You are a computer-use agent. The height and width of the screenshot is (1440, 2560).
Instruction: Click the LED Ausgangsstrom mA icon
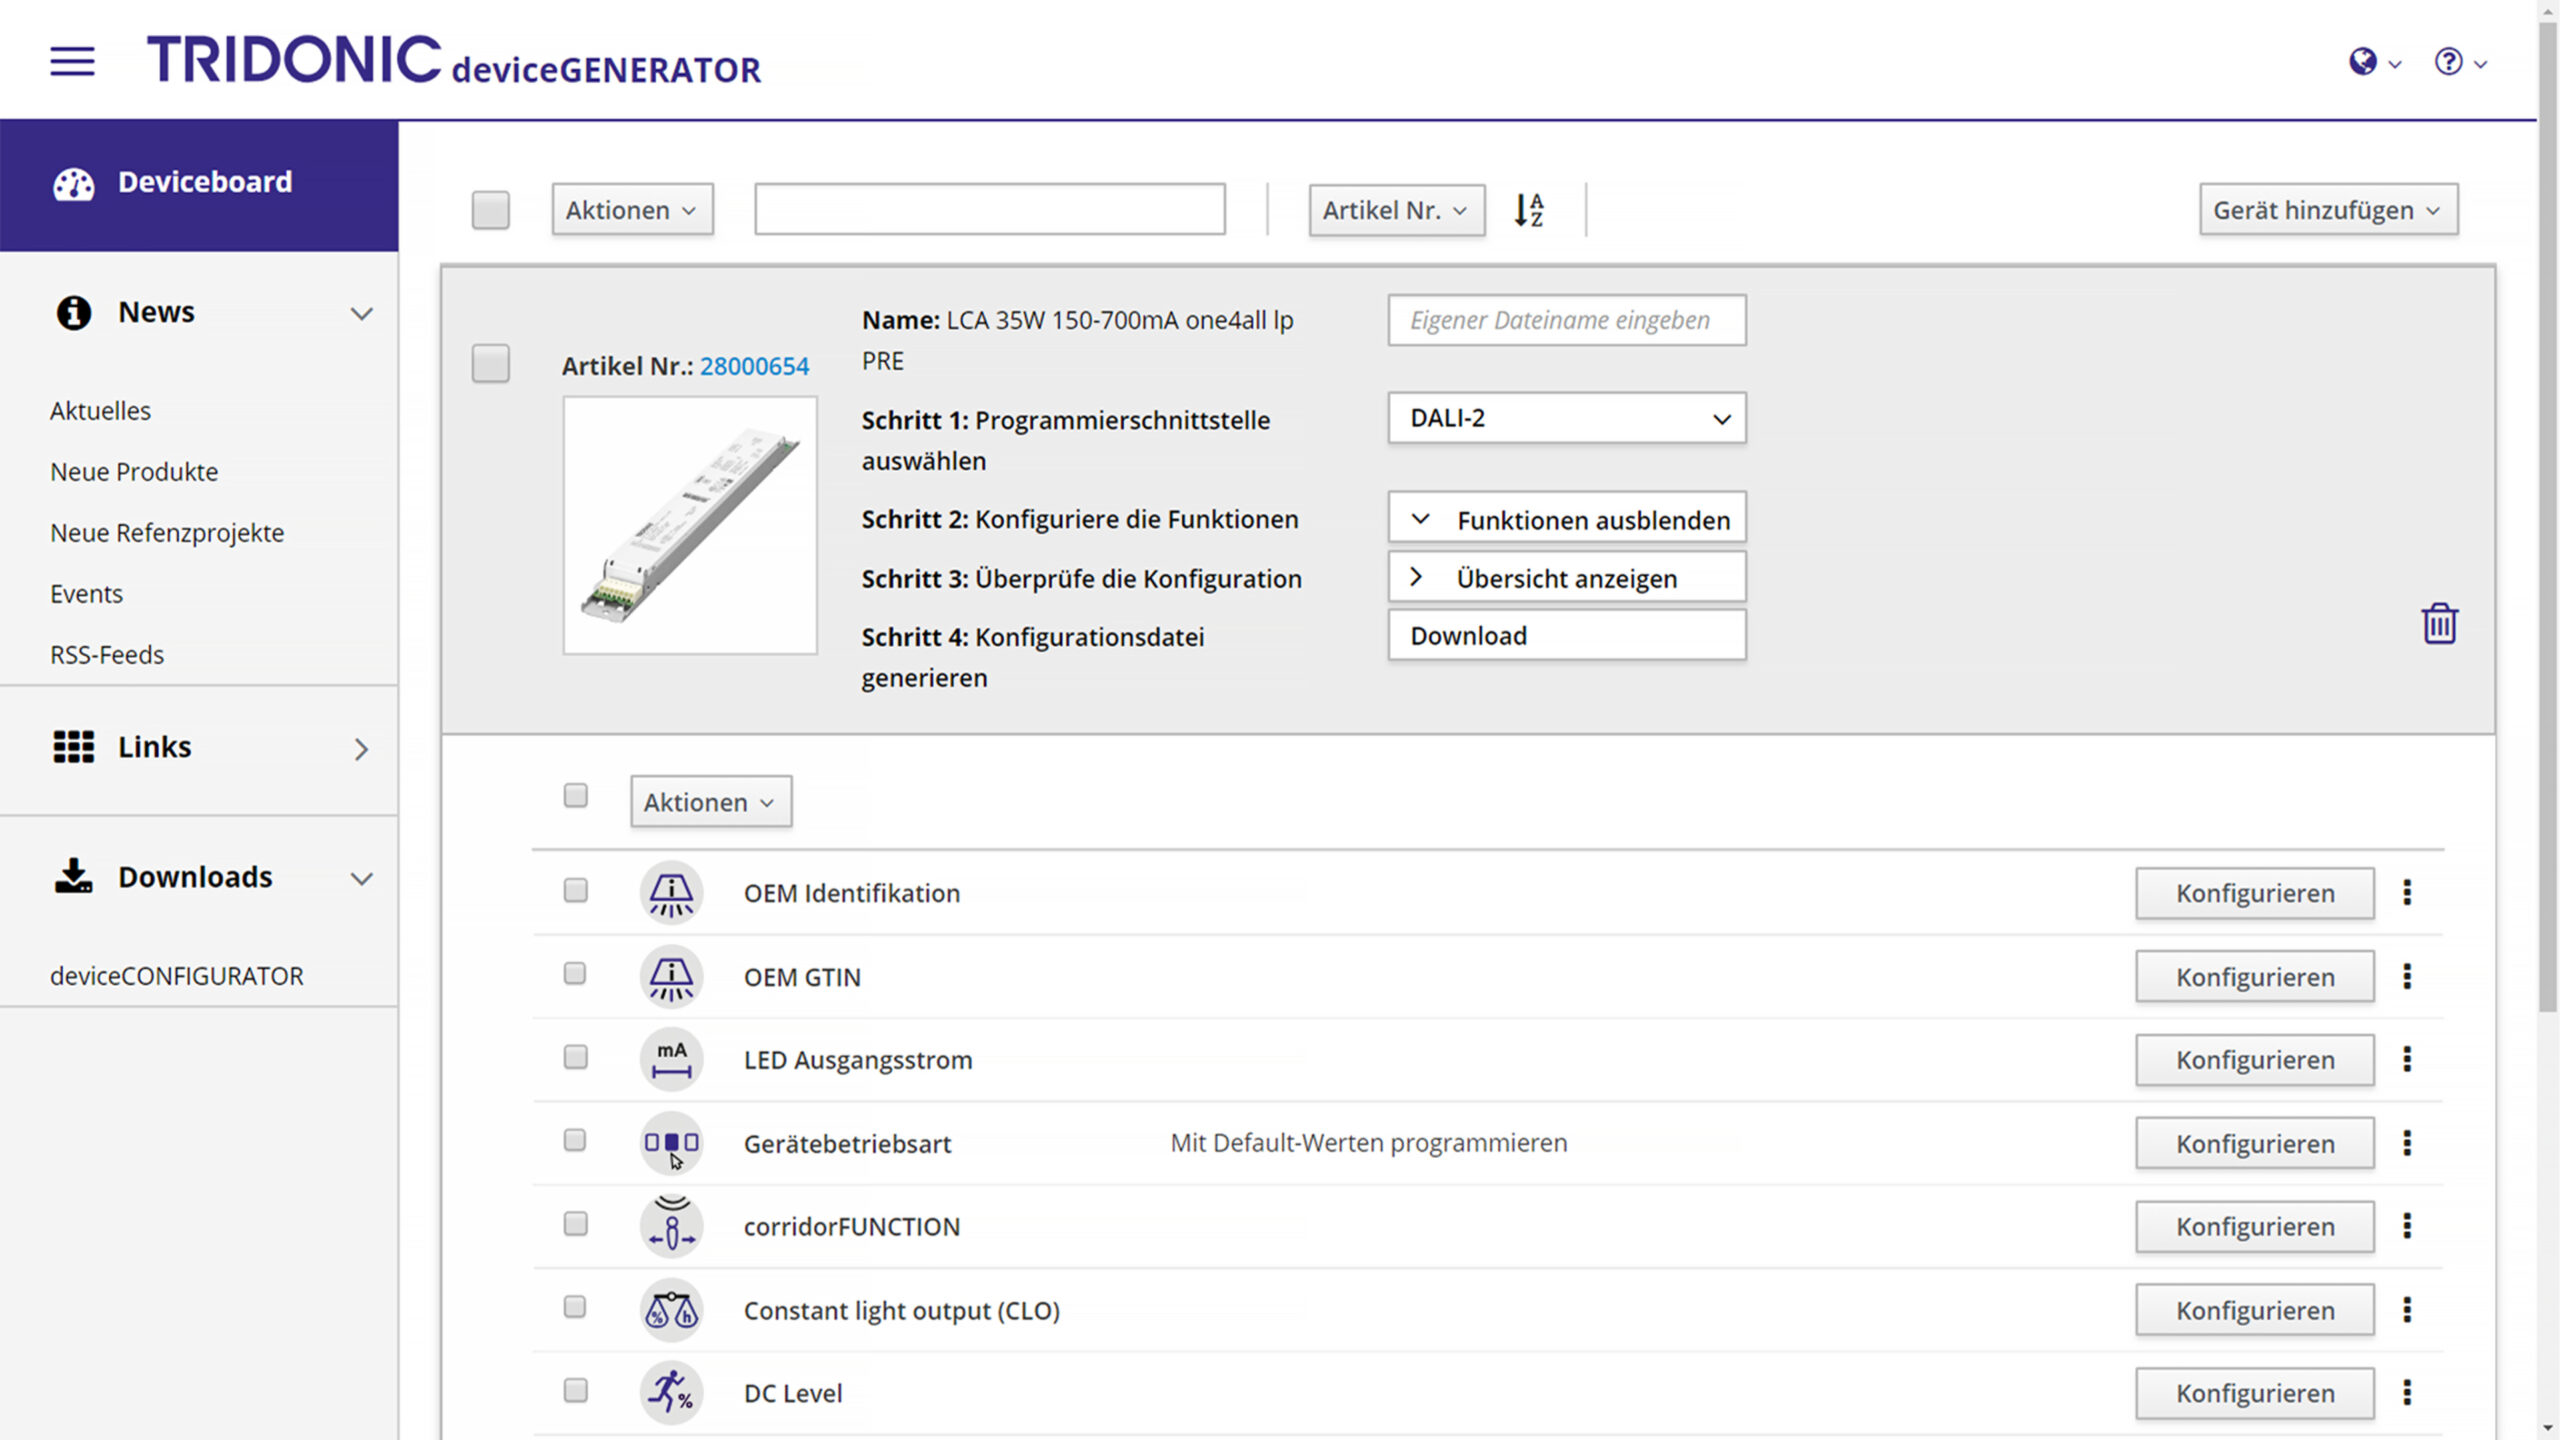click(x=671, y=1060)
